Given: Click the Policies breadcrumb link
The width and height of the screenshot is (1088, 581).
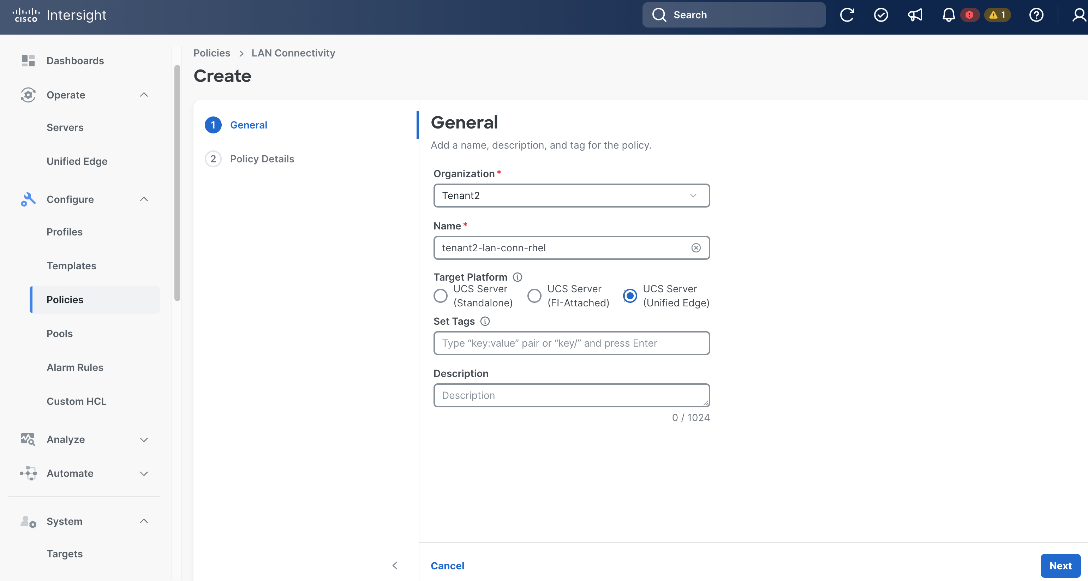Looking at the screenshot, I should (212, 53).
